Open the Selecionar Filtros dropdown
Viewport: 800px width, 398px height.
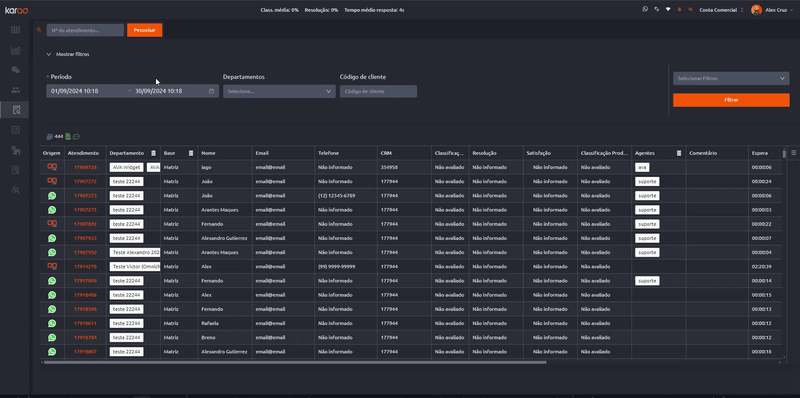tap(731, 79)
